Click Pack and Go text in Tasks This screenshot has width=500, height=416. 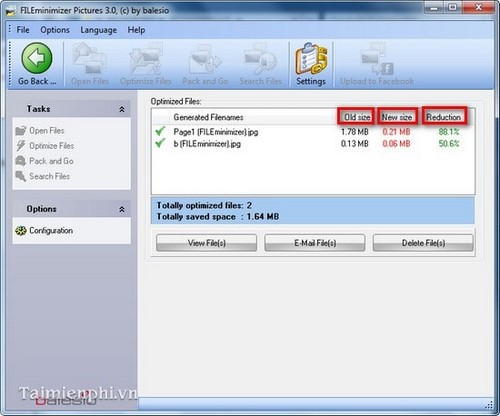coord(51,161)
